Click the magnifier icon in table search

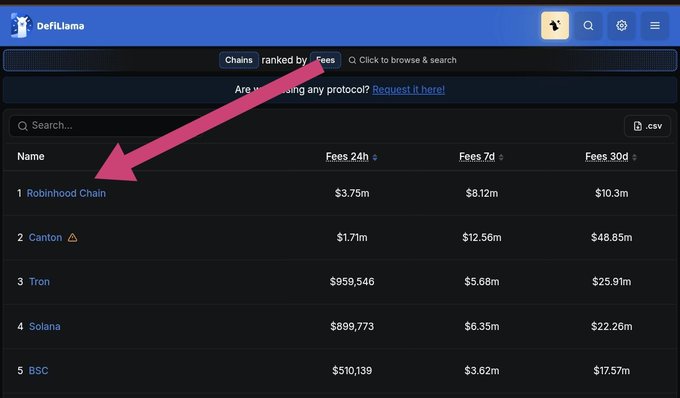(x=23, y=126)
